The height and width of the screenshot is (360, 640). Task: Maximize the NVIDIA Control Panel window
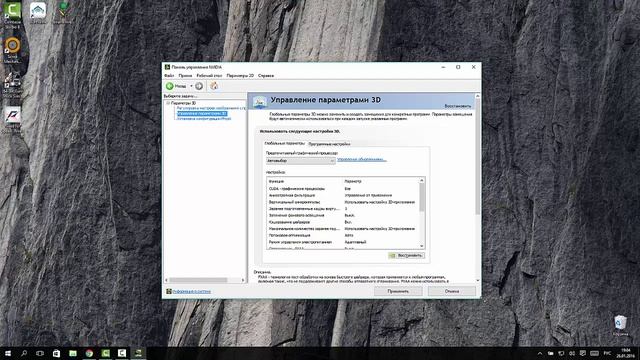(458, 67)
